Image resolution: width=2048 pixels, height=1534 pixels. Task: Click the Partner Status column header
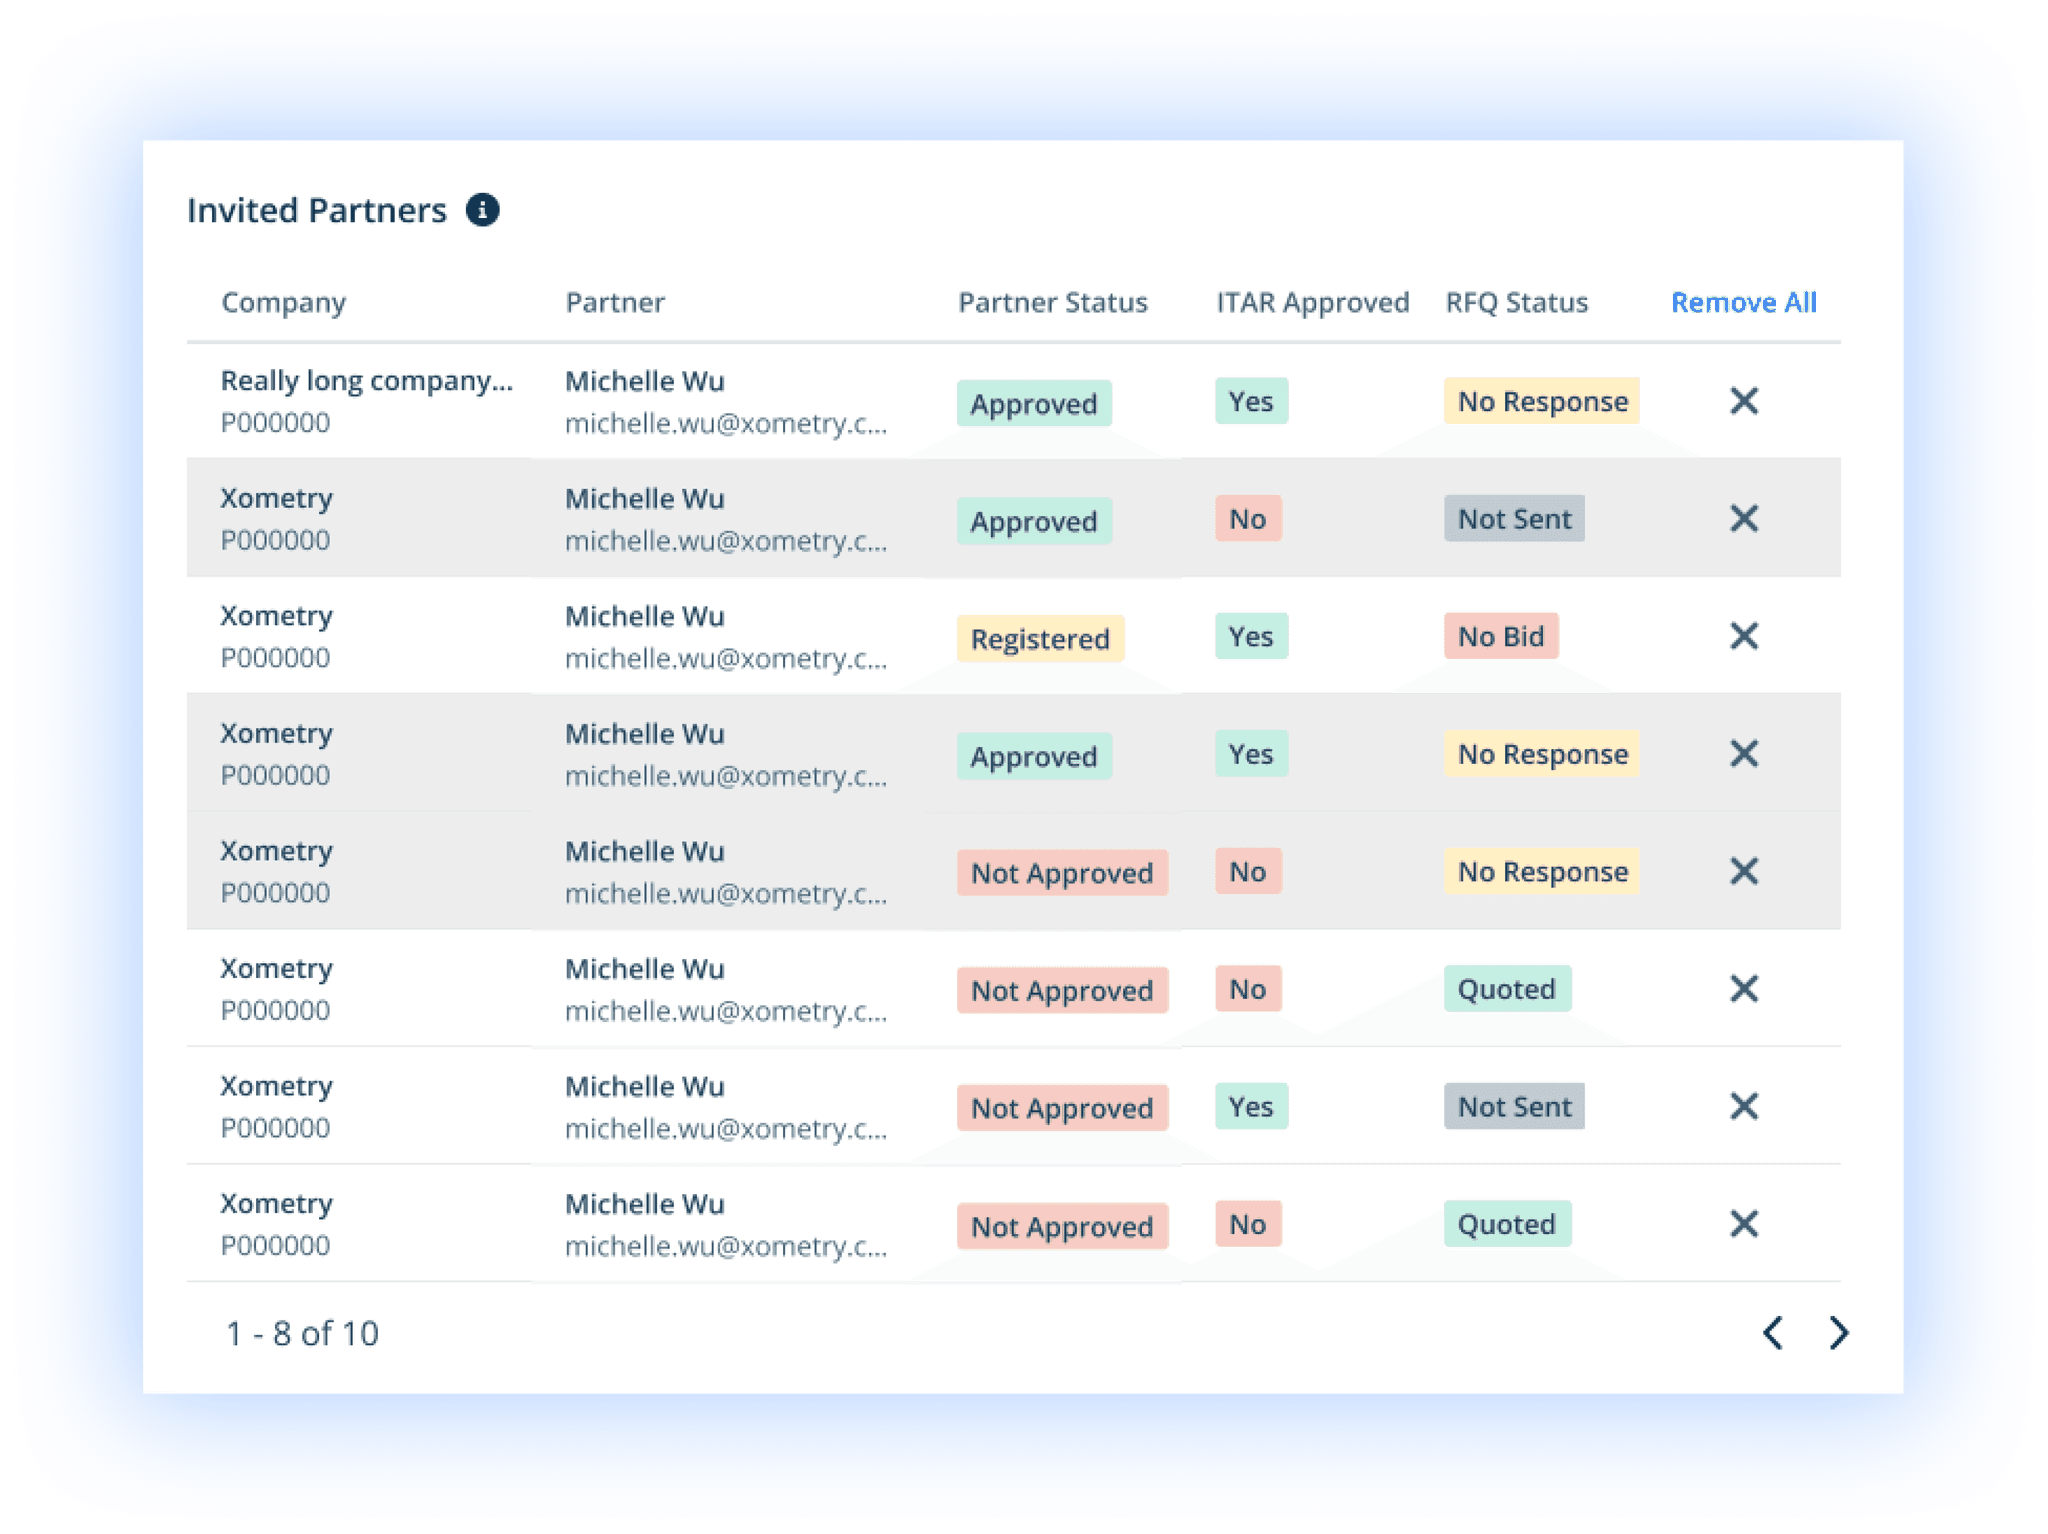click(x=1053, y=303)
